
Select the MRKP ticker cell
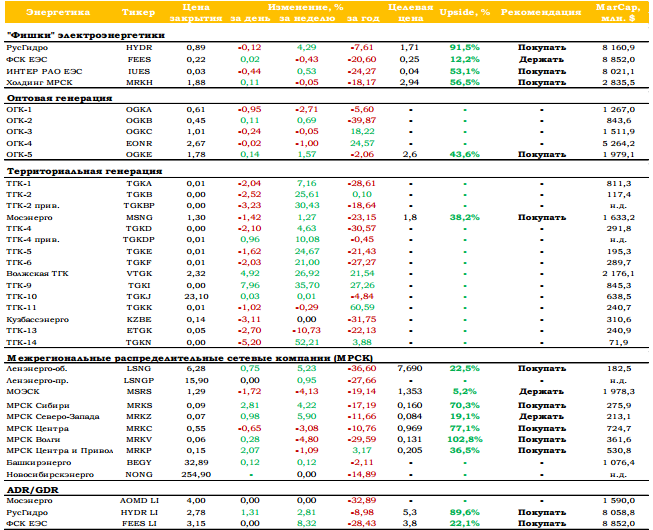(139, 451)
